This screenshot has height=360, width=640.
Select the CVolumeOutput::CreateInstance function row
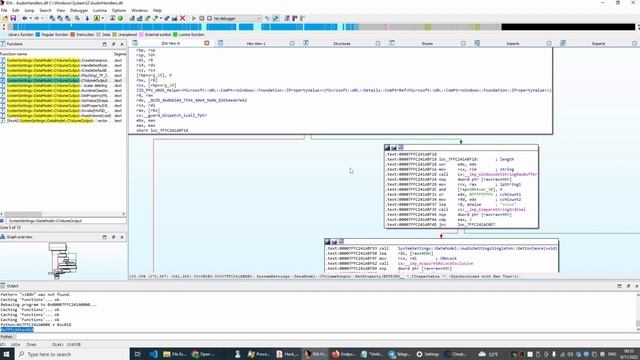(x=62, y=60)
